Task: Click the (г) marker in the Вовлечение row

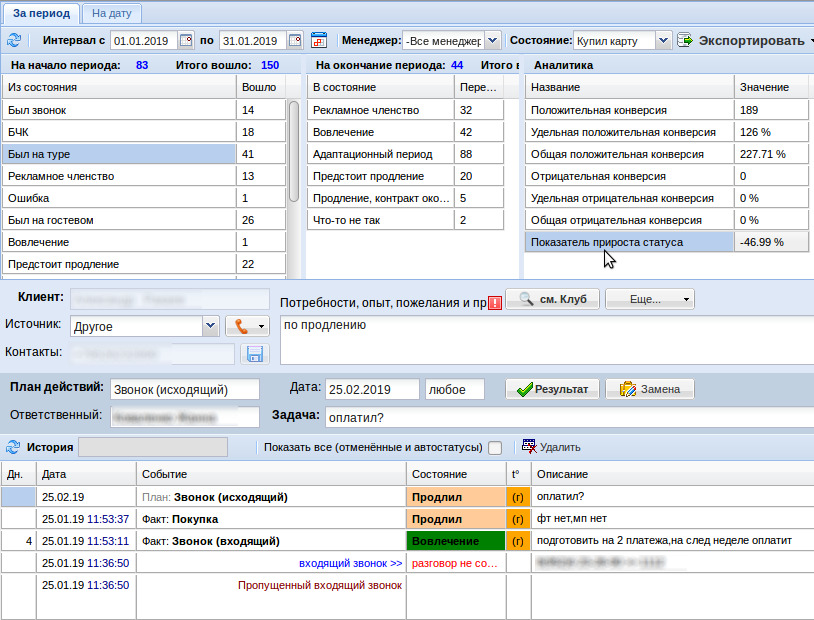Action: point(518,541)
